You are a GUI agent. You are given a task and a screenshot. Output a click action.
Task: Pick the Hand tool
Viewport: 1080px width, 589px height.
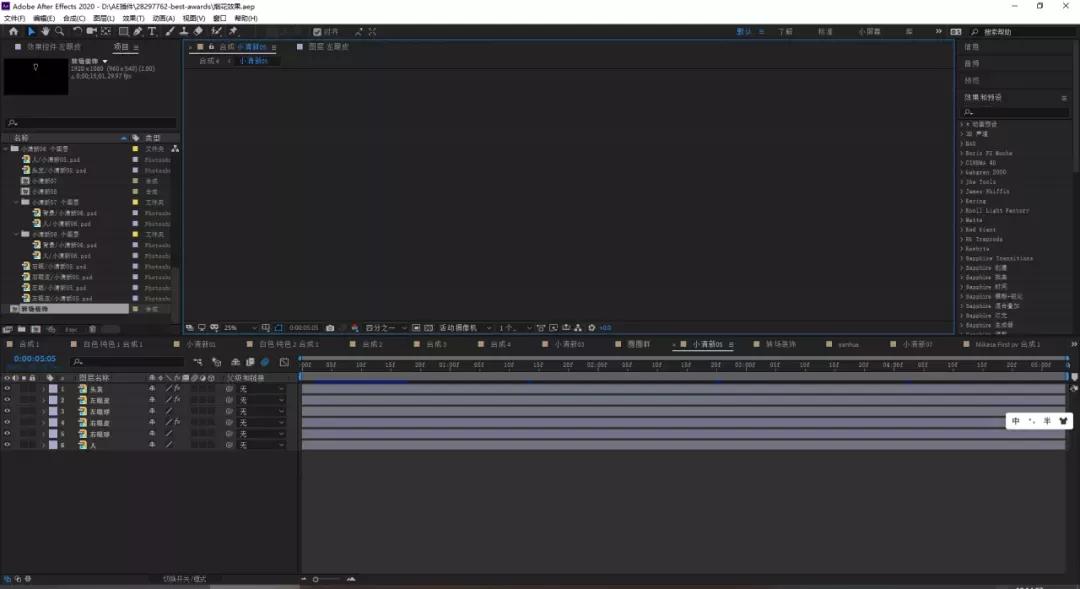45,32
